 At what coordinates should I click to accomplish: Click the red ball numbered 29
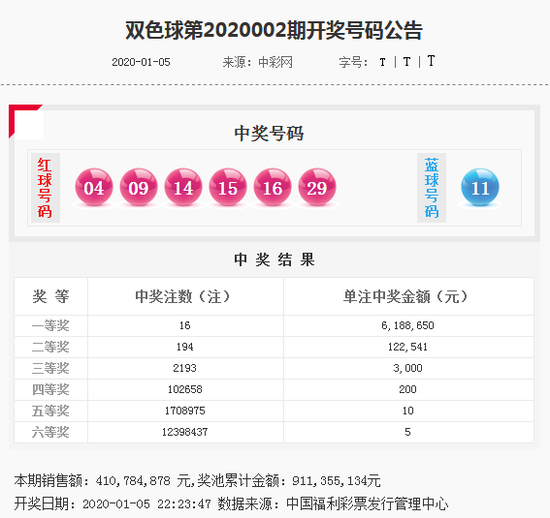pyautogui.click(x=317, y=187)
